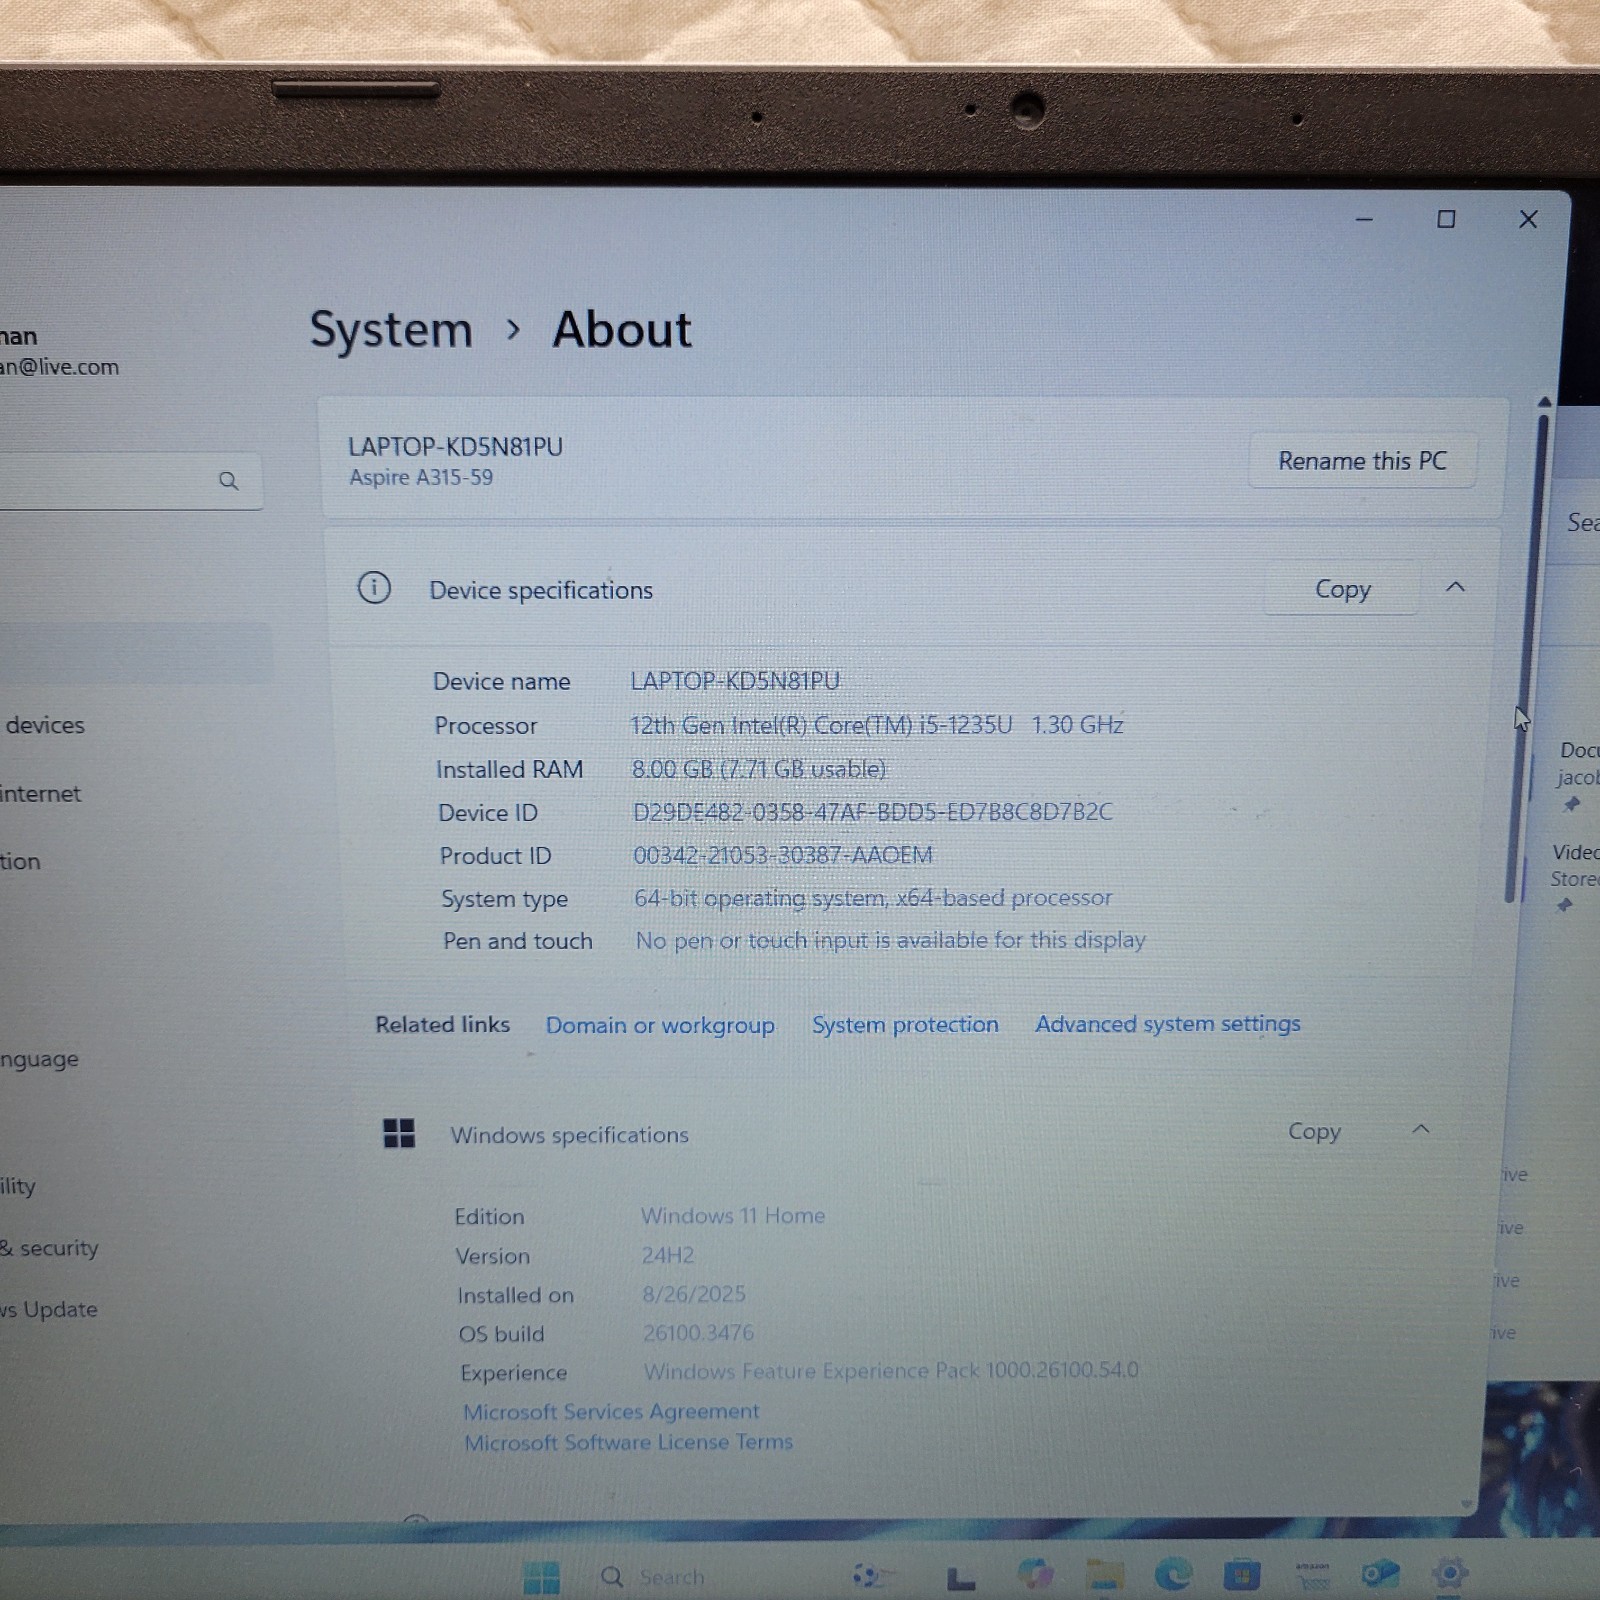
Task: Open the 'devices' sidebar item
Action: point(45,725)
